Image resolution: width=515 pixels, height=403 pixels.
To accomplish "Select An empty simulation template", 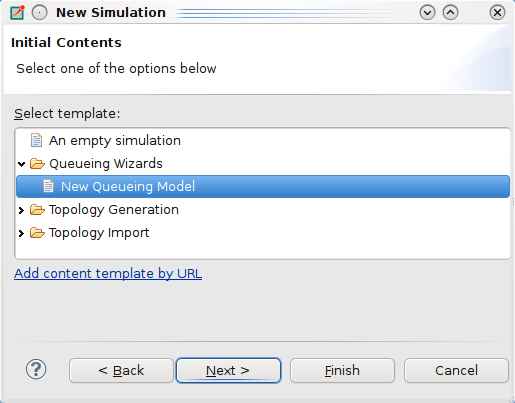I will coord(115,141).
